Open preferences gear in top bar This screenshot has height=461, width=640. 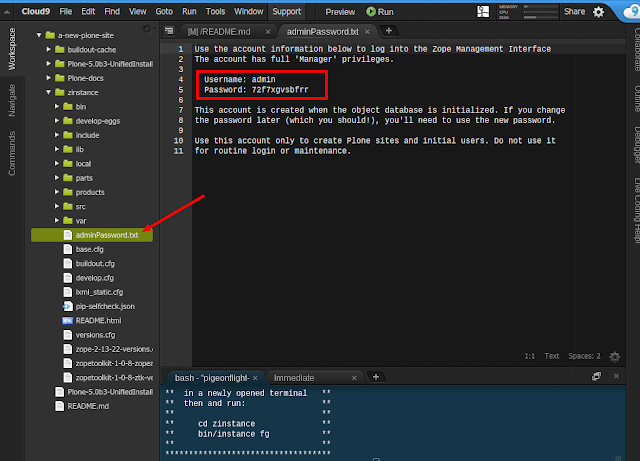pos(598,12)
